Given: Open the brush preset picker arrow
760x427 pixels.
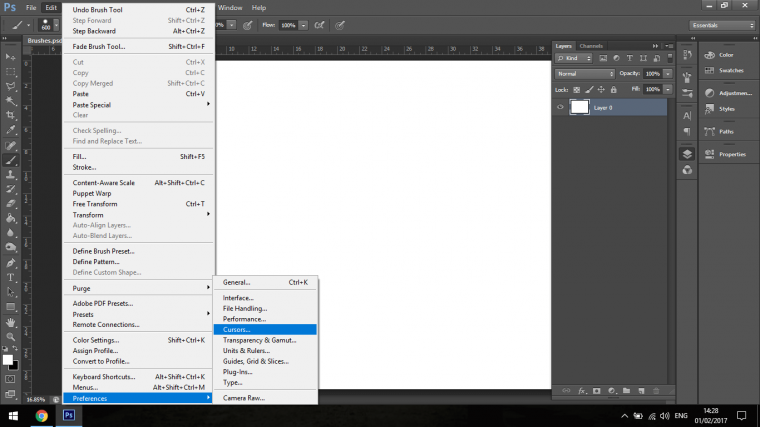Looking at the screenshot, I should [56, 25].
